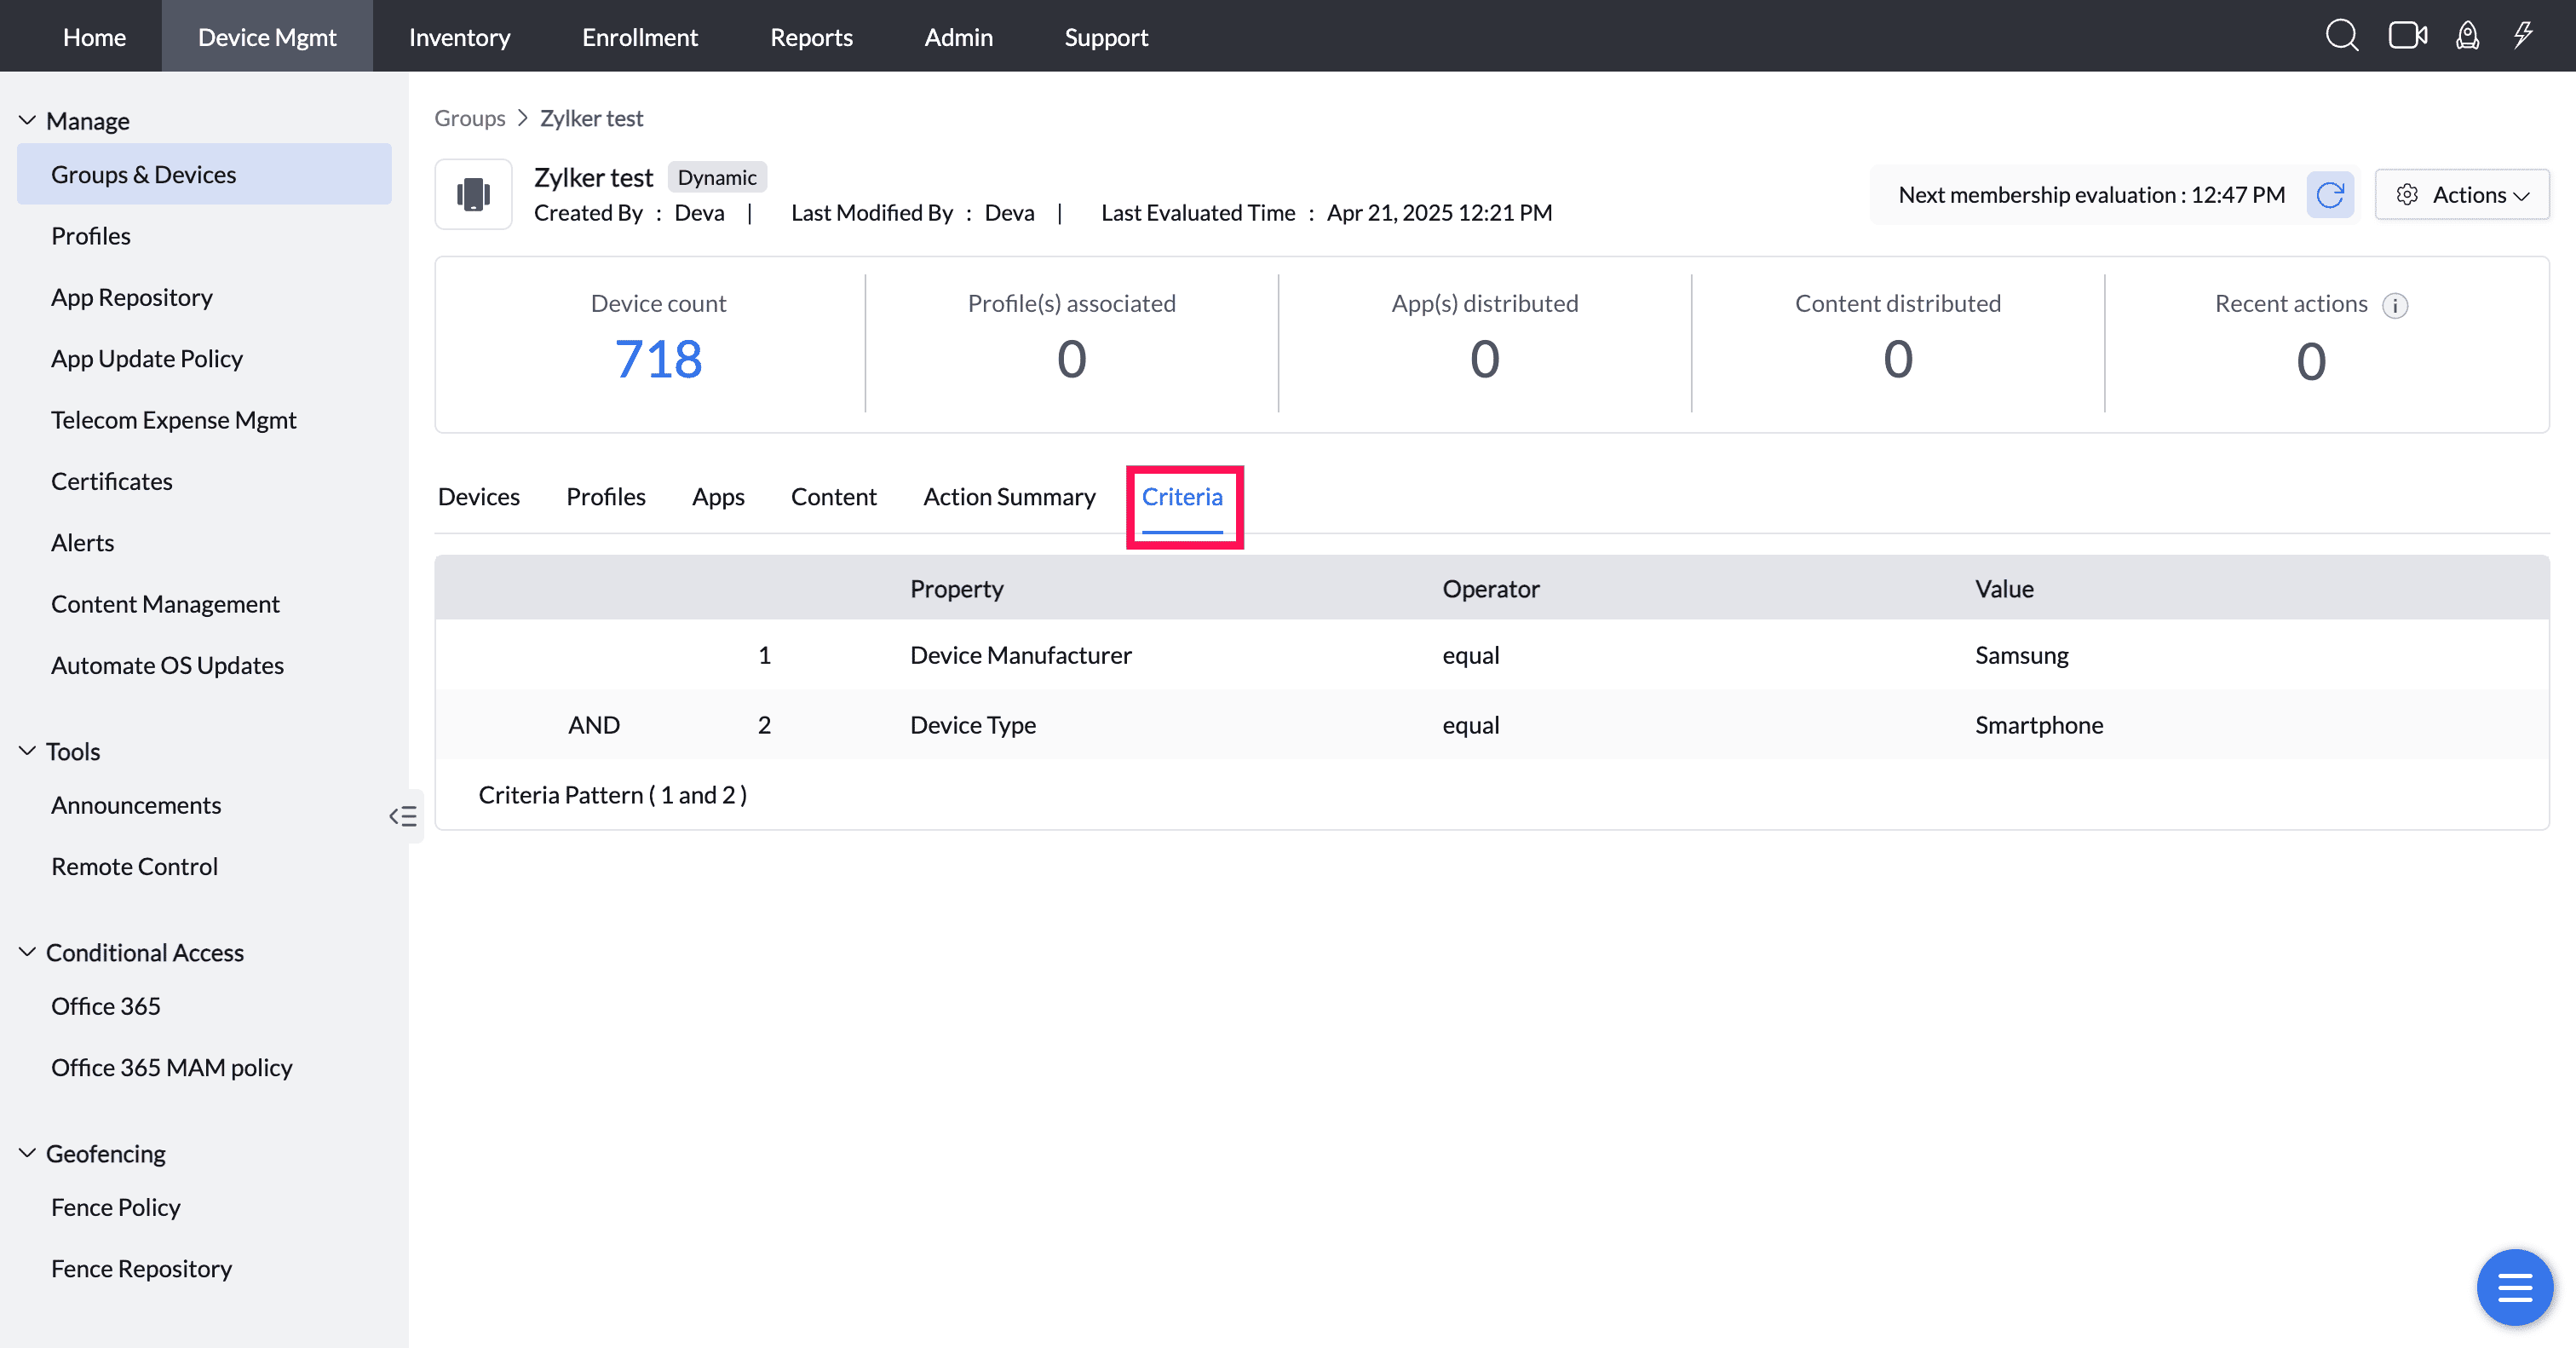
Task: Open the Inventory menu
Action: pos(459,37)
